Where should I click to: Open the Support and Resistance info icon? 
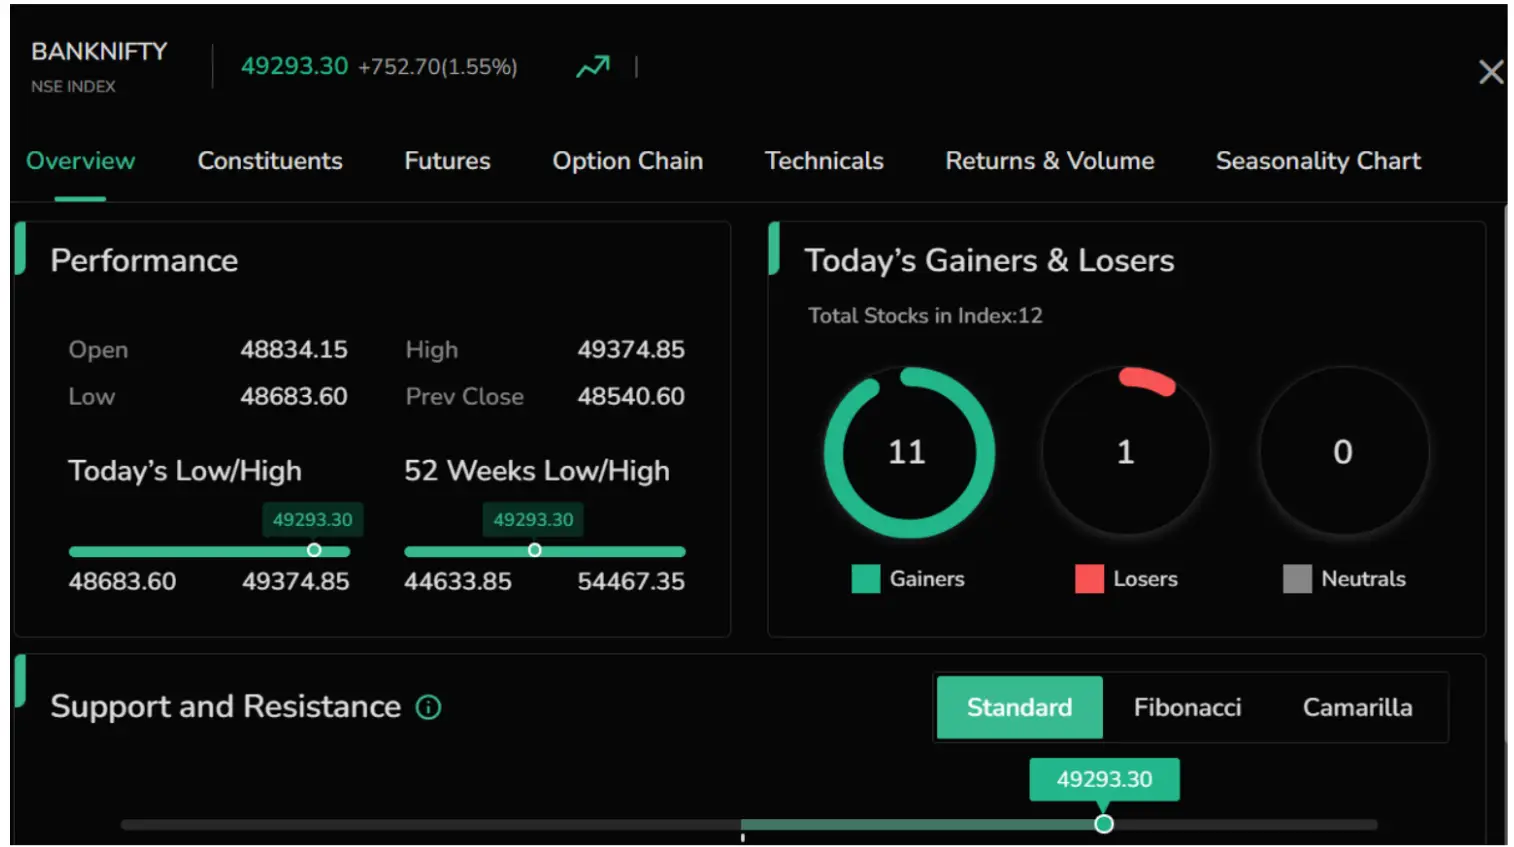pyautogui.click(x=428, y=708)
